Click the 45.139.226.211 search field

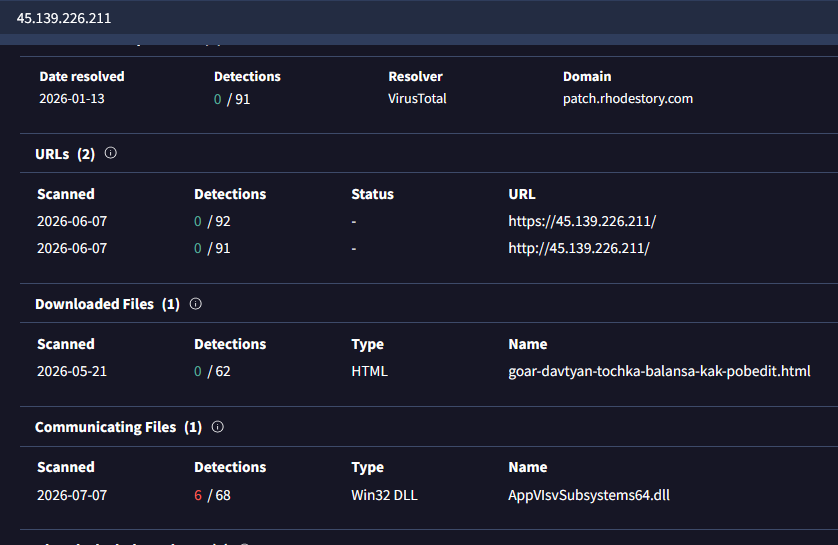click(419, 18)
